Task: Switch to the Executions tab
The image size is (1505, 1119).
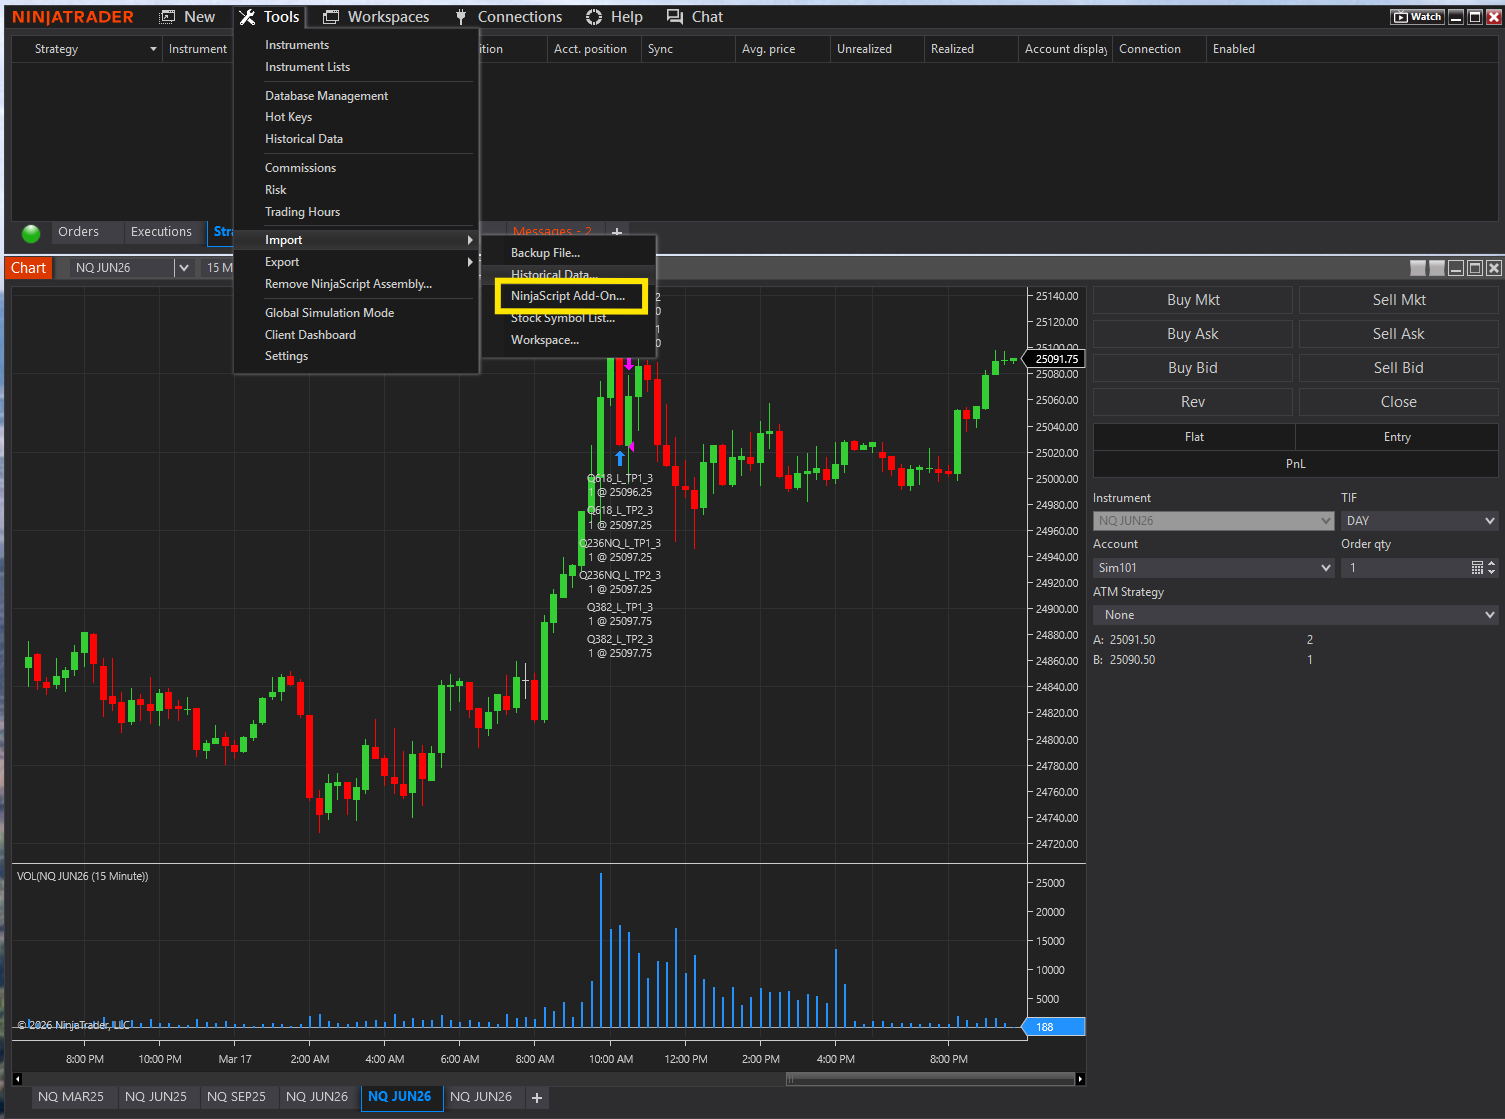Action: 162,231
